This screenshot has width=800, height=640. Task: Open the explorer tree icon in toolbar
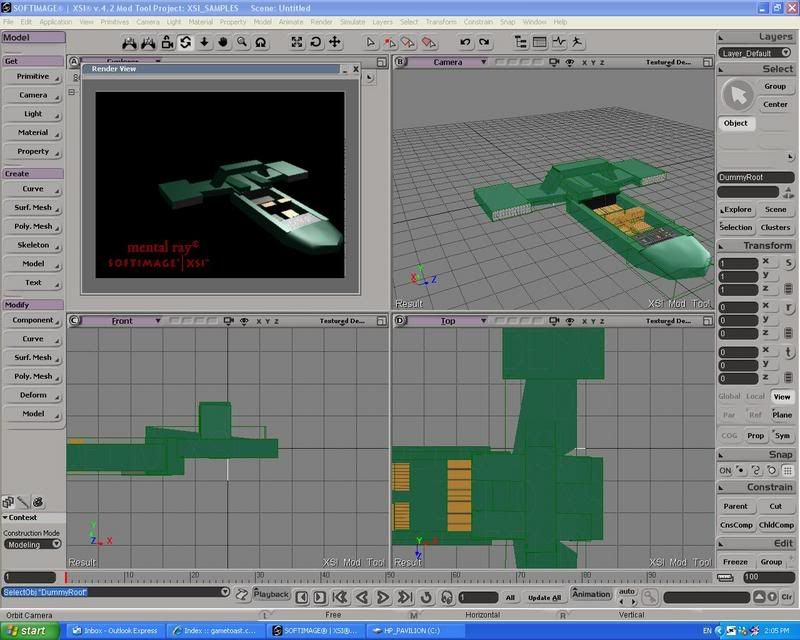tap(520, 42)
